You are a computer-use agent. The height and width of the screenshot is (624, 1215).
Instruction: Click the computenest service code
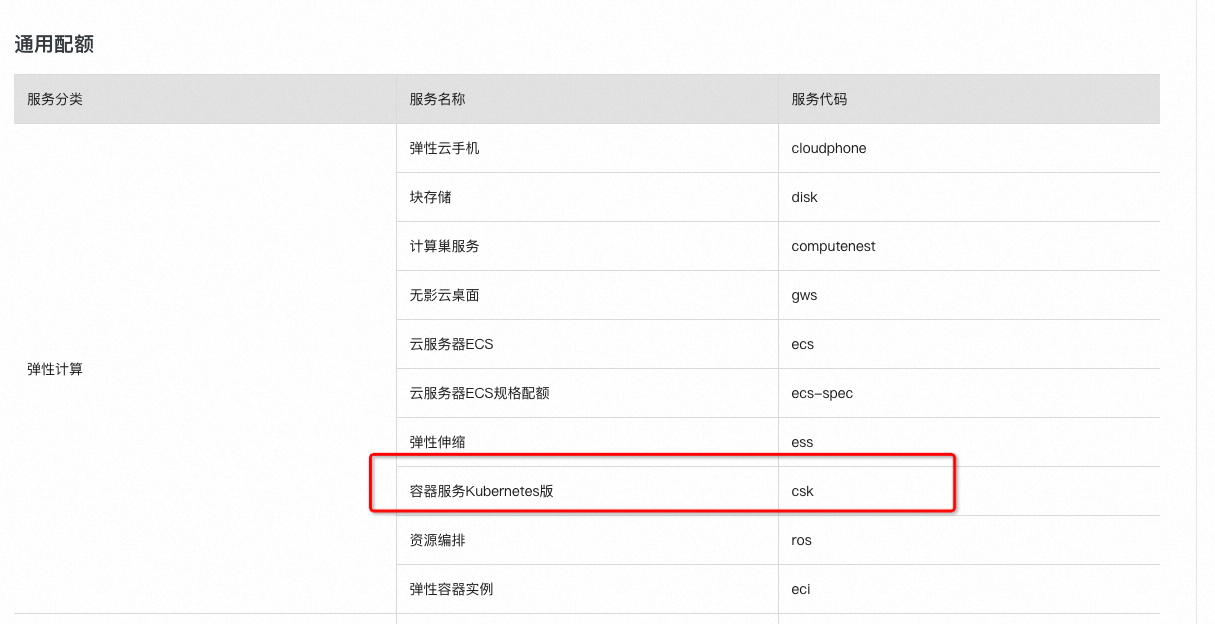pos(833,246)
